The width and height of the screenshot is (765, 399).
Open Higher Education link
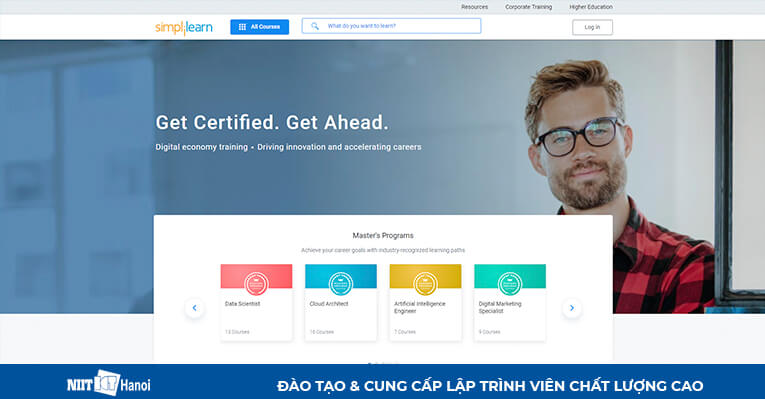point(591,7)
